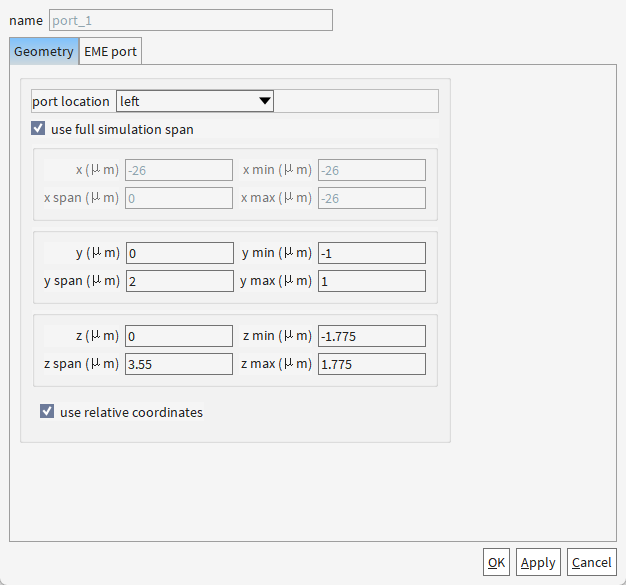Screen dimensions: 626x585
Task: Click the 'z max (µm)' label
Action: (276, 364)
